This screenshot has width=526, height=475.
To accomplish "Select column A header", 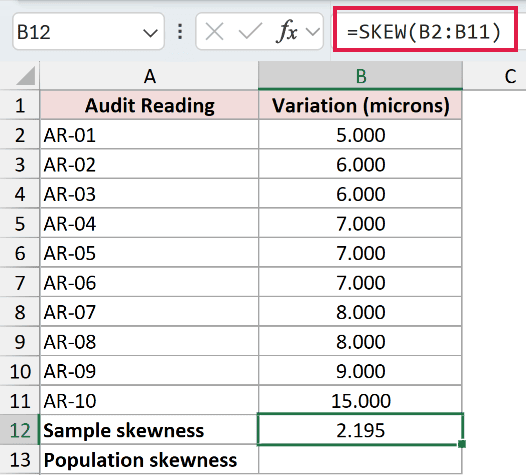I will point(149,76).
